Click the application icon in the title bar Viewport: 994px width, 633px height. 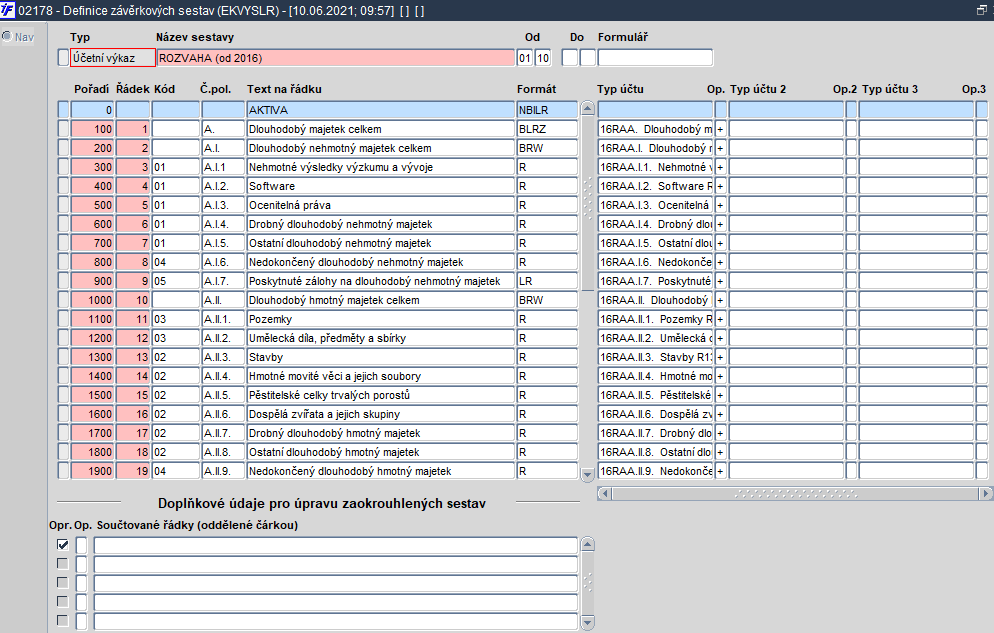(8, 10)
